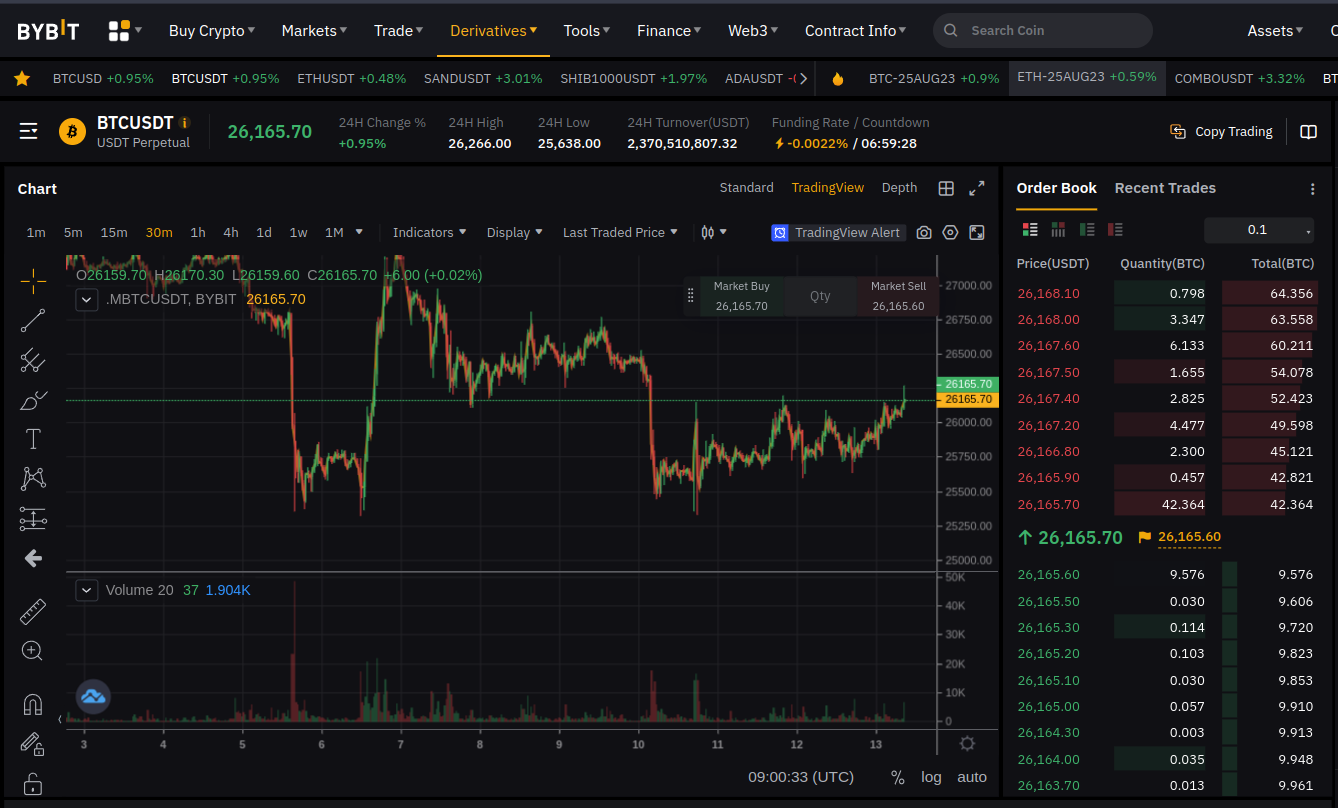Toggle magnet mode snapping

tap(33, 704)
